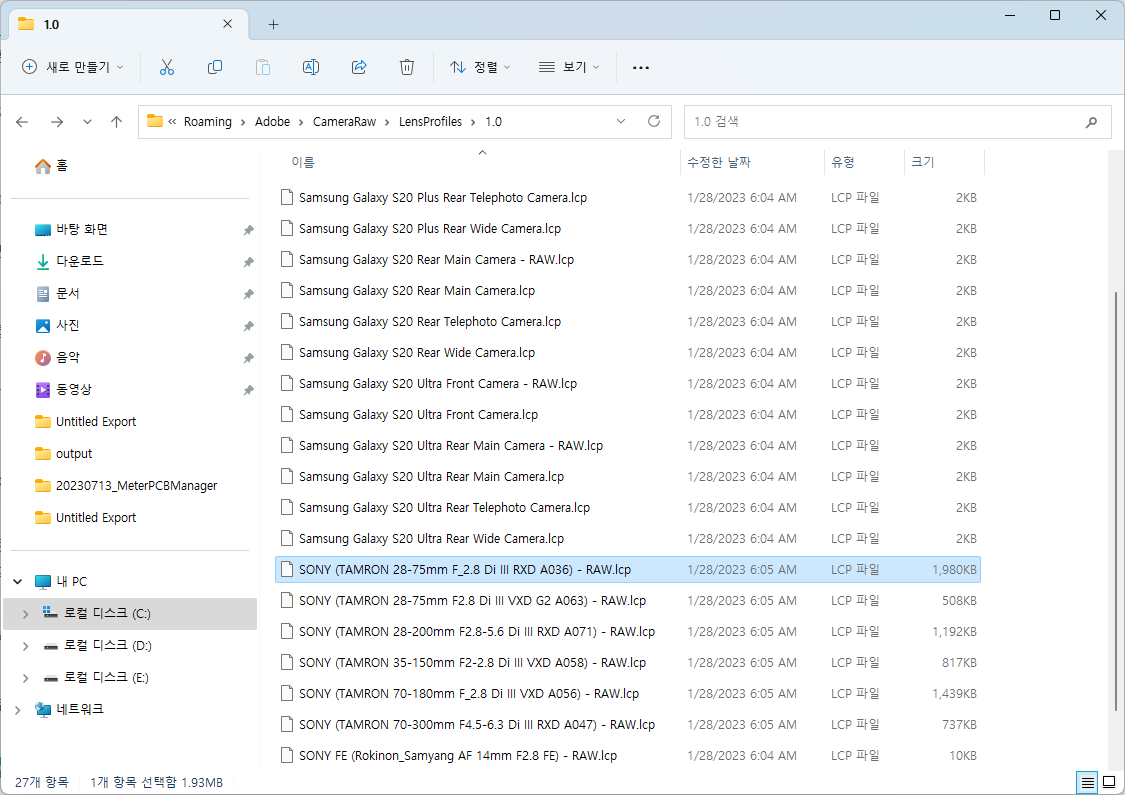Select Samsung Galaxy S20 Ultra Rear Wide Camera.lcp

tap(628, 539)
